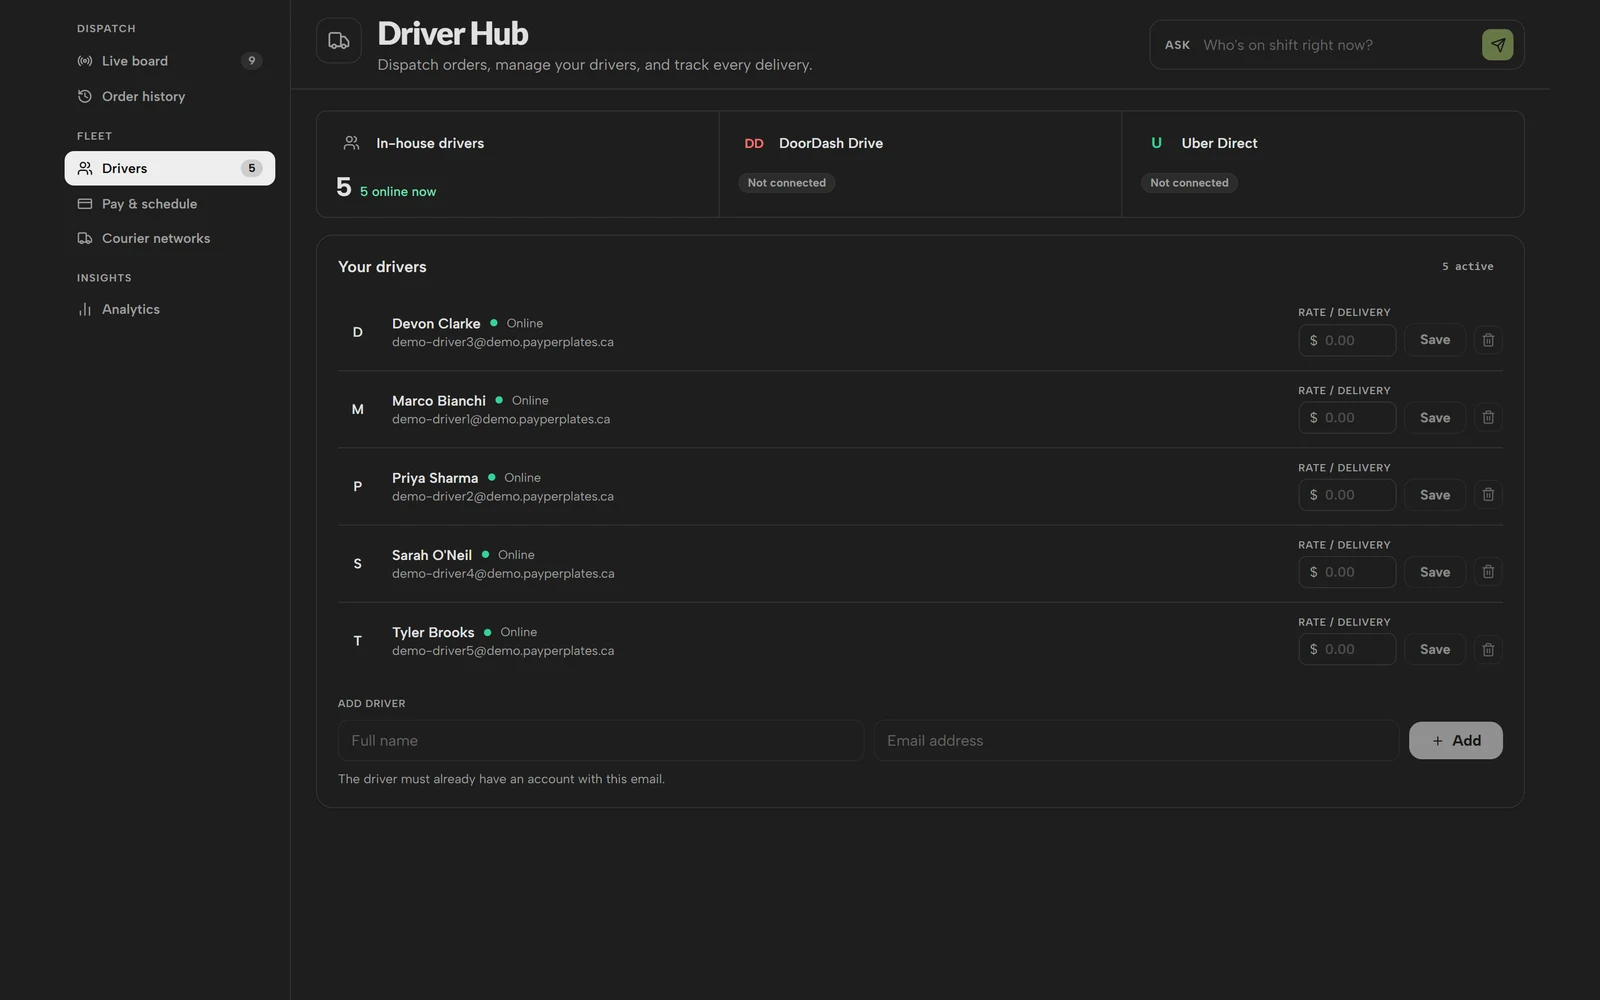This screenshot has width=1600, height=1000.
Task: Open Analytics under Insights
Action: (170, 309)
